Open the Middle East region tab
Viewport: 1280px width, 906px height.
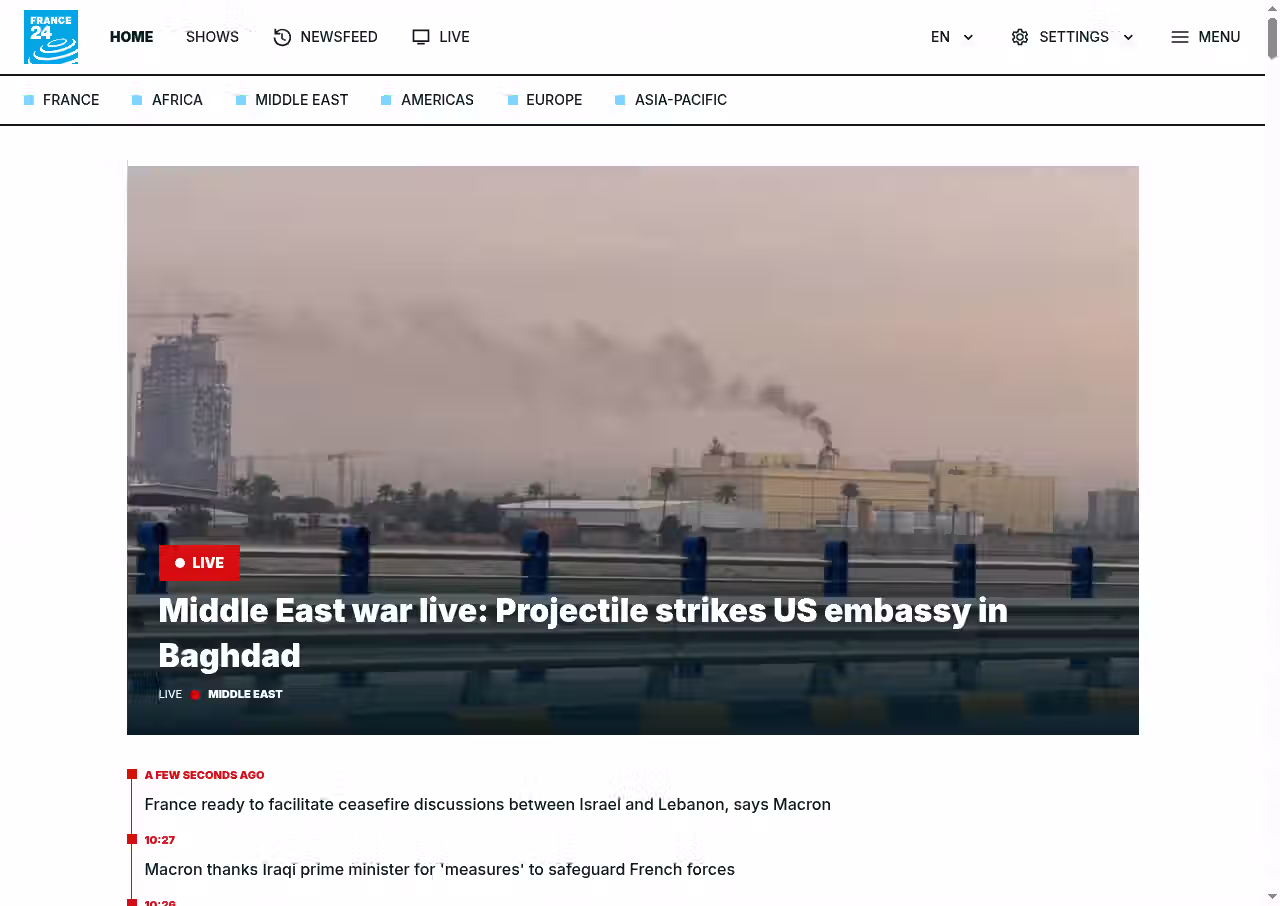[x=301, y=100]
